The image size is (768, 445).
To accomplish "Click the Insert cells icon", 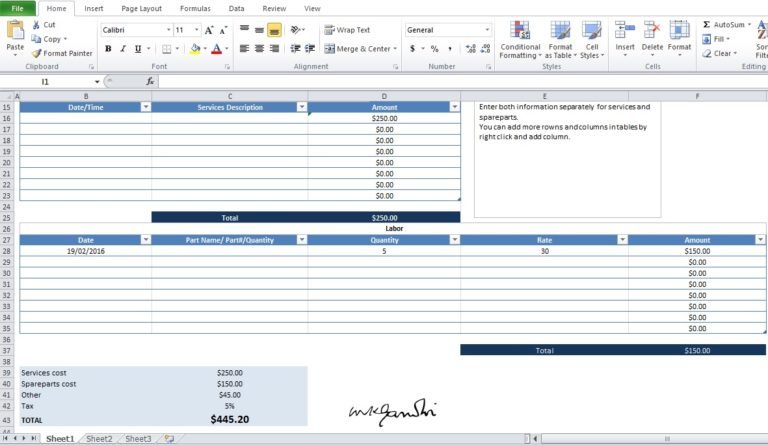I will tap(625, 31).
